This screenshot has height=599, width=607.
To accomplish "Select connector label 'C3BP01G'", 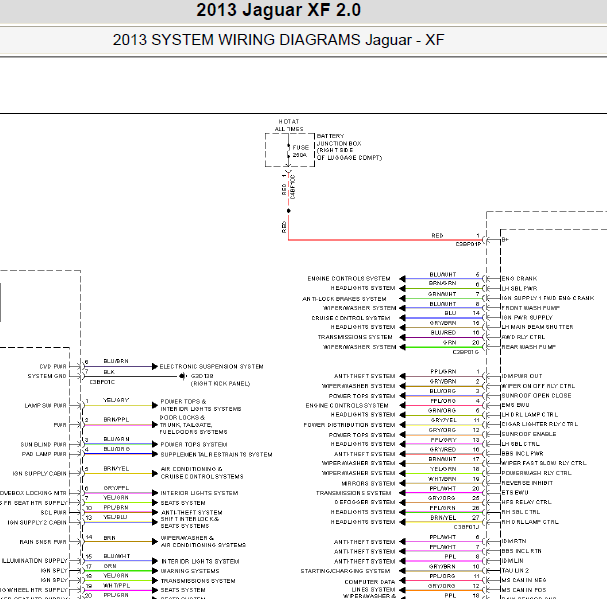I will point(465,352).
